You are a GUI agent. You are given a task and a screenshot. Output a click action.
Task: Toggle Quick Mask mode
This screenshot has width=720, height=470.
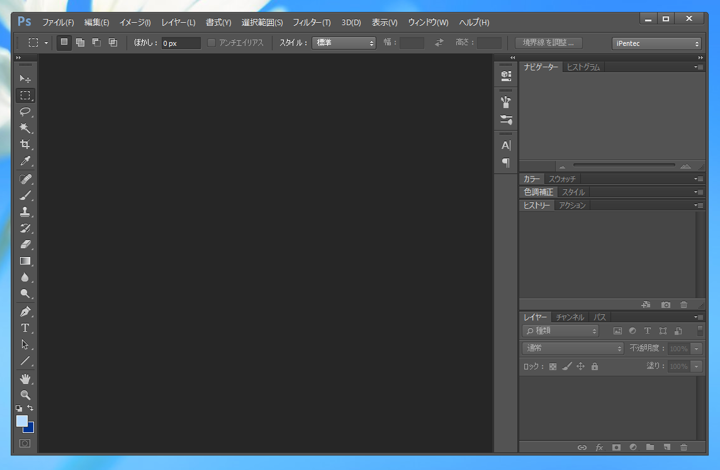pos(25,443)
